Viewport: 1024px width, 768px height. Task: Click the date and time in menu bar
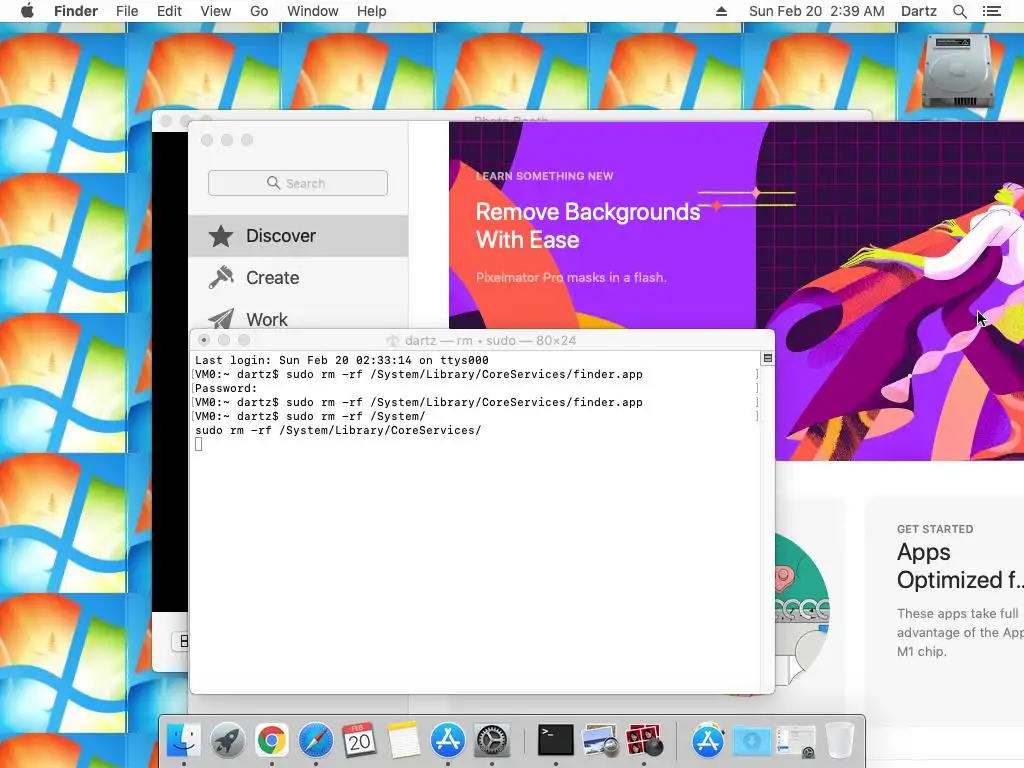816,11
